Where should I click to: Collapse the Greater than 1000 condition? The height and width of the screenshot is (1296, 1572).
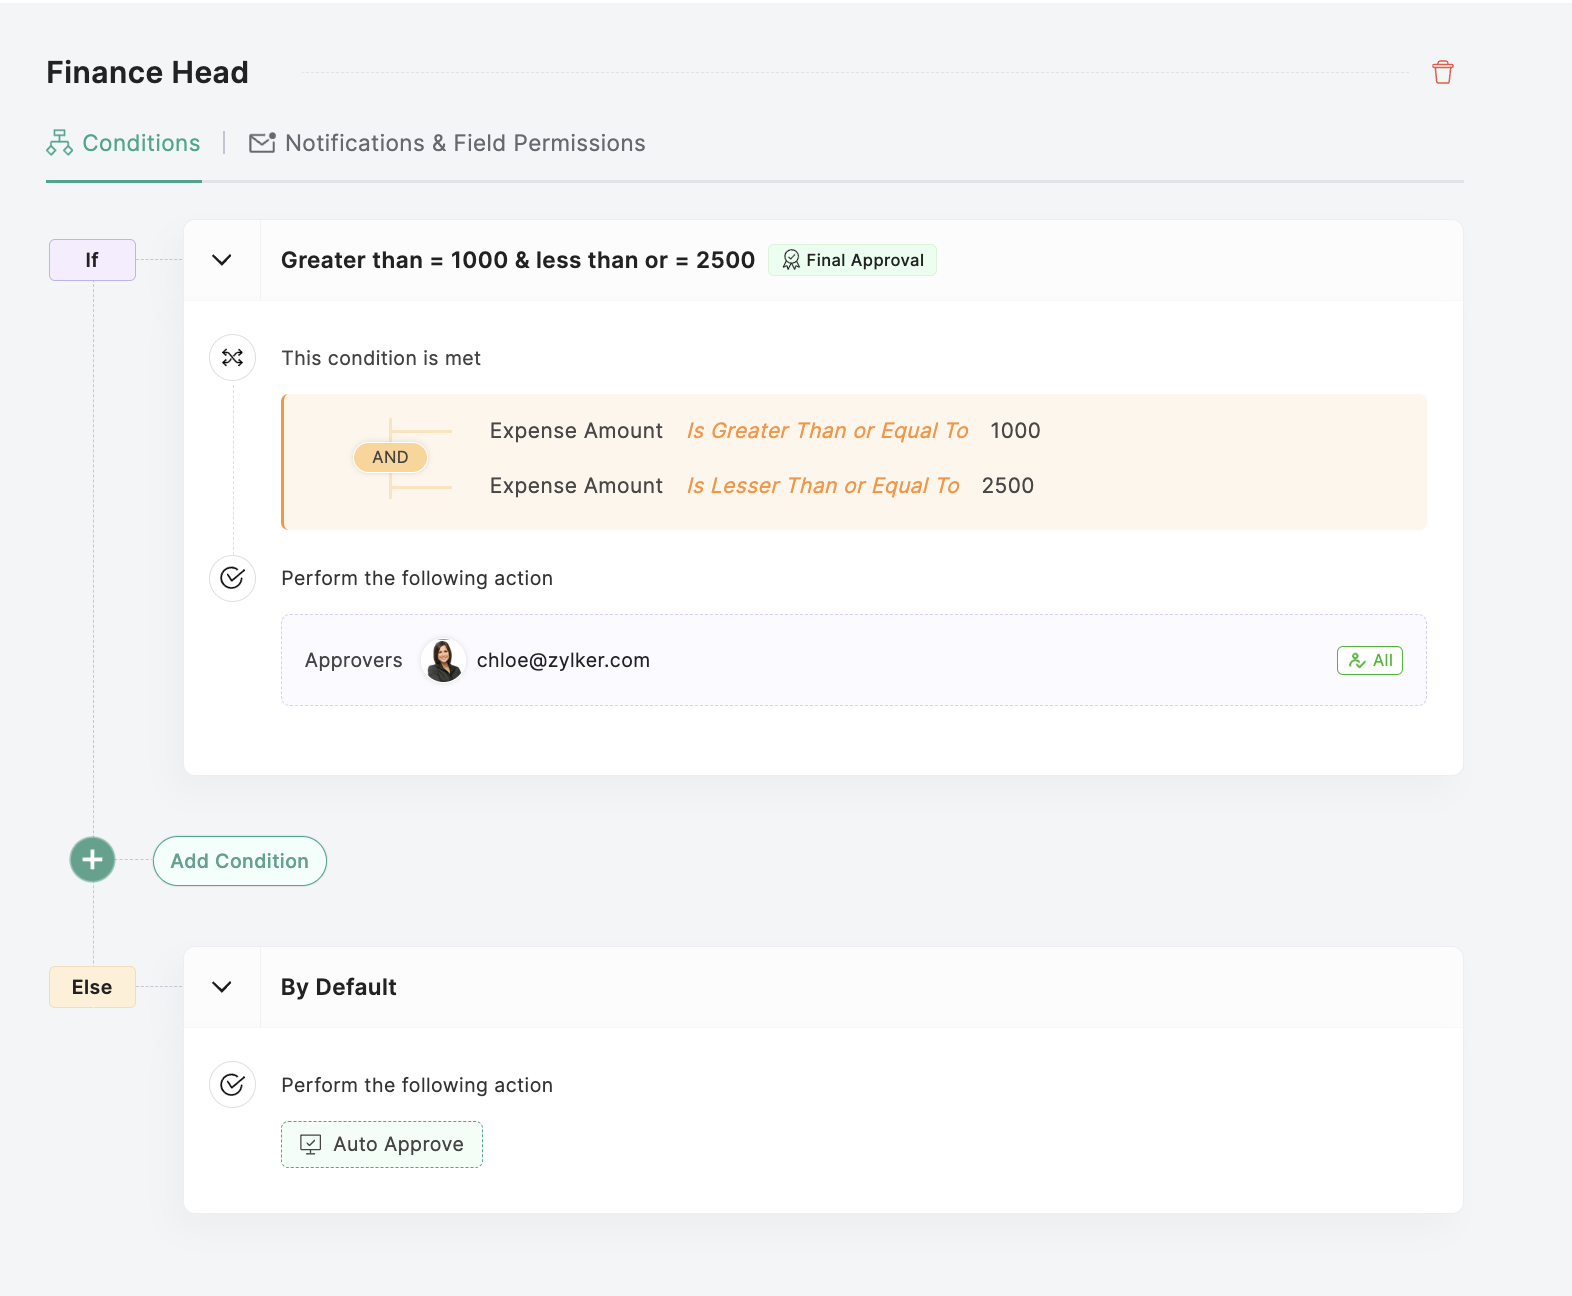tap(222, 260)
